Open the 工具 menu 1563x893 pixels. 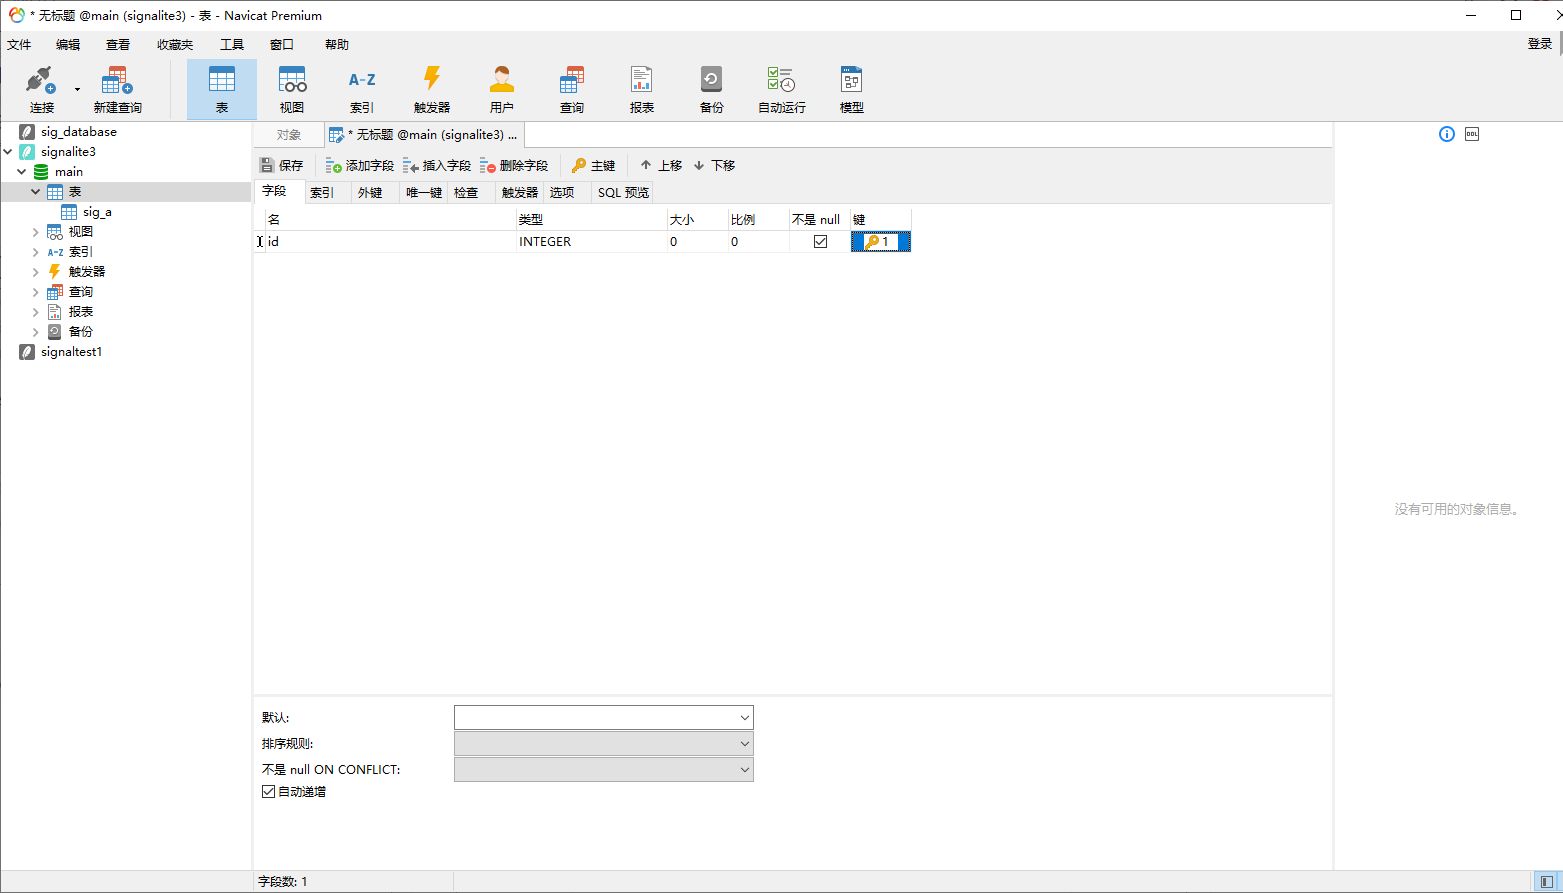click(x=232, y=44)
